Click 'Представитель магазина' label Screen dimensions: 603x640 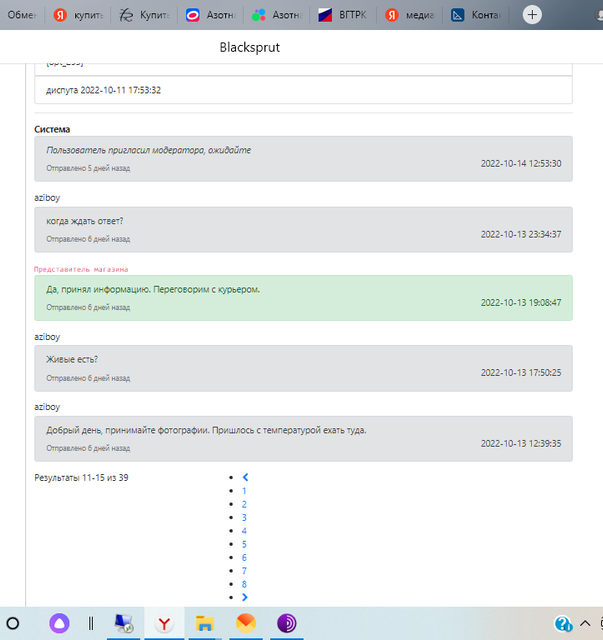click(81, 269)
